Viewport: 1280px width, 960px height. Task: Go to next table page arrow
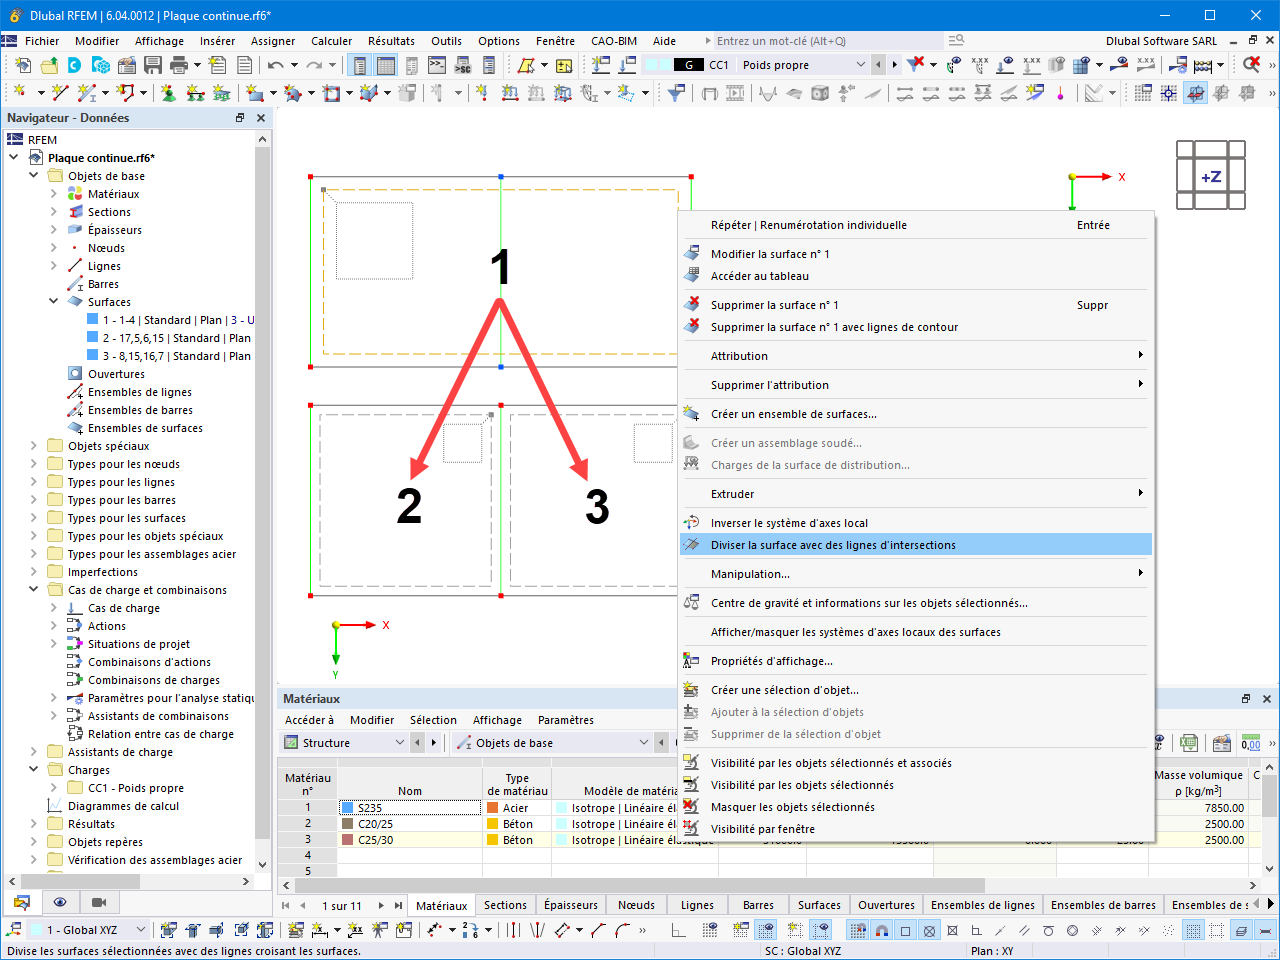click(x=381, y=905)
